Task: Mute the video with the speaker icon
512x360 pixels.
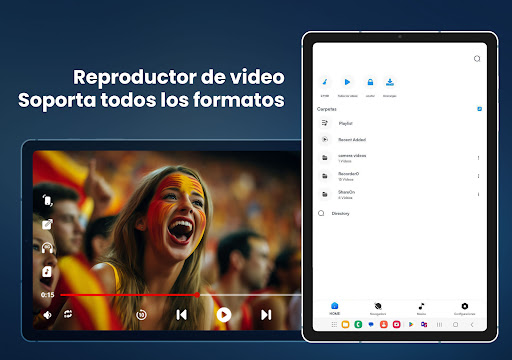Action: point(47,315)
